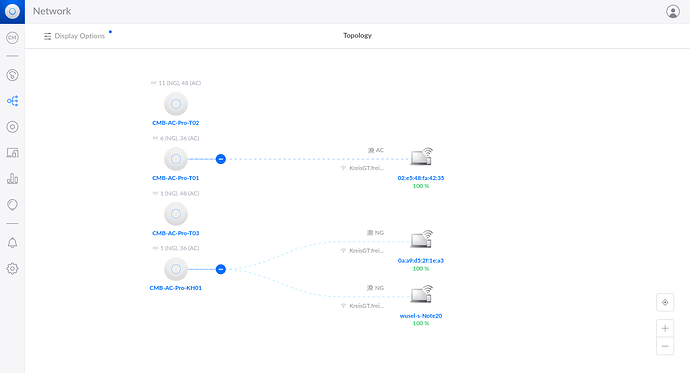Zoom out the topology map

[x=665, y=346]
